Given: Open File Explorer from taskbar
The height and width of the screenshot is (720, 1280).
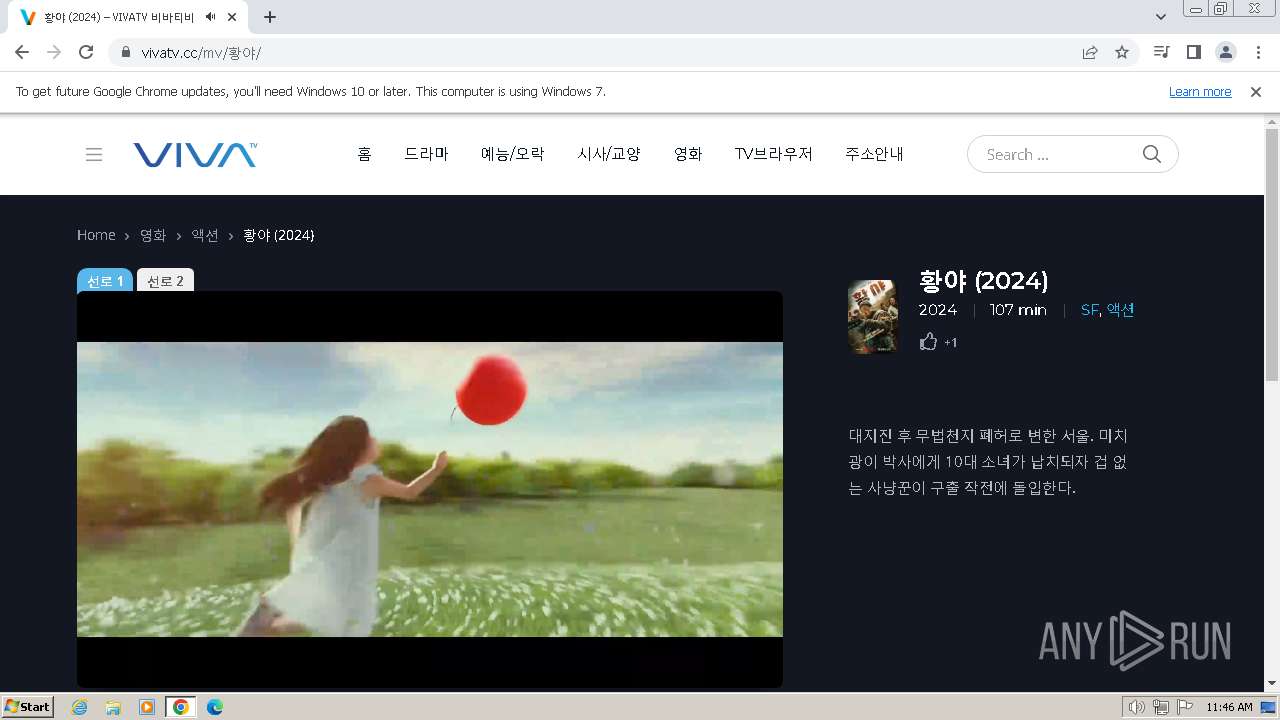Looking at the screenshot, I should [113, 707].
